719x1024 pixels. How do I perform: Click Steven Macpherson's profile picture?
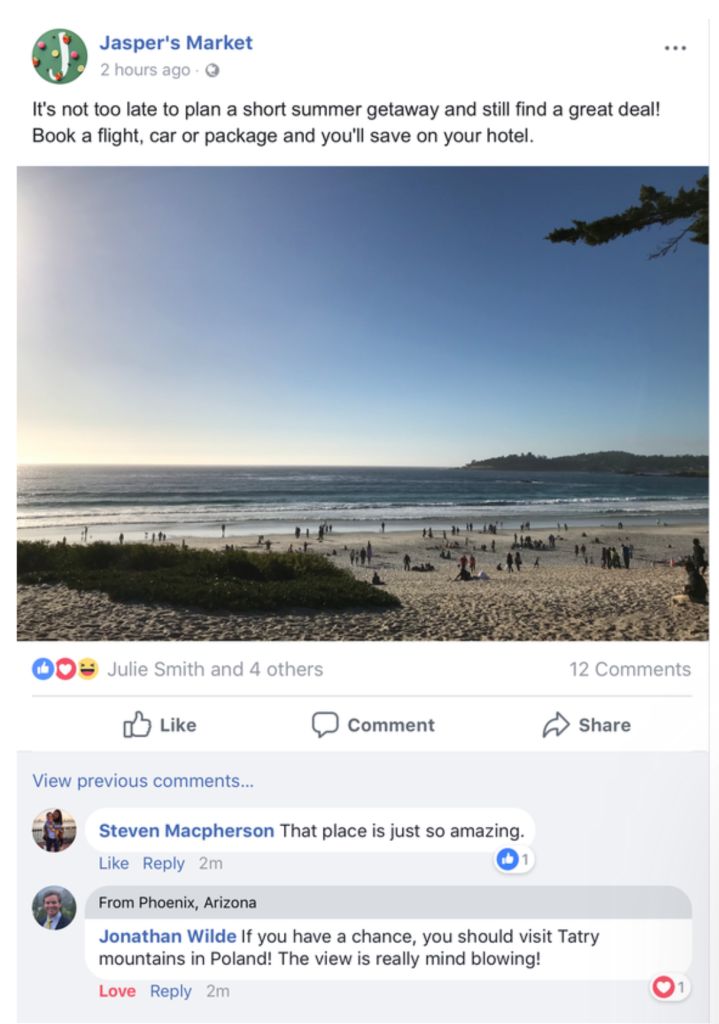point(54,830)
